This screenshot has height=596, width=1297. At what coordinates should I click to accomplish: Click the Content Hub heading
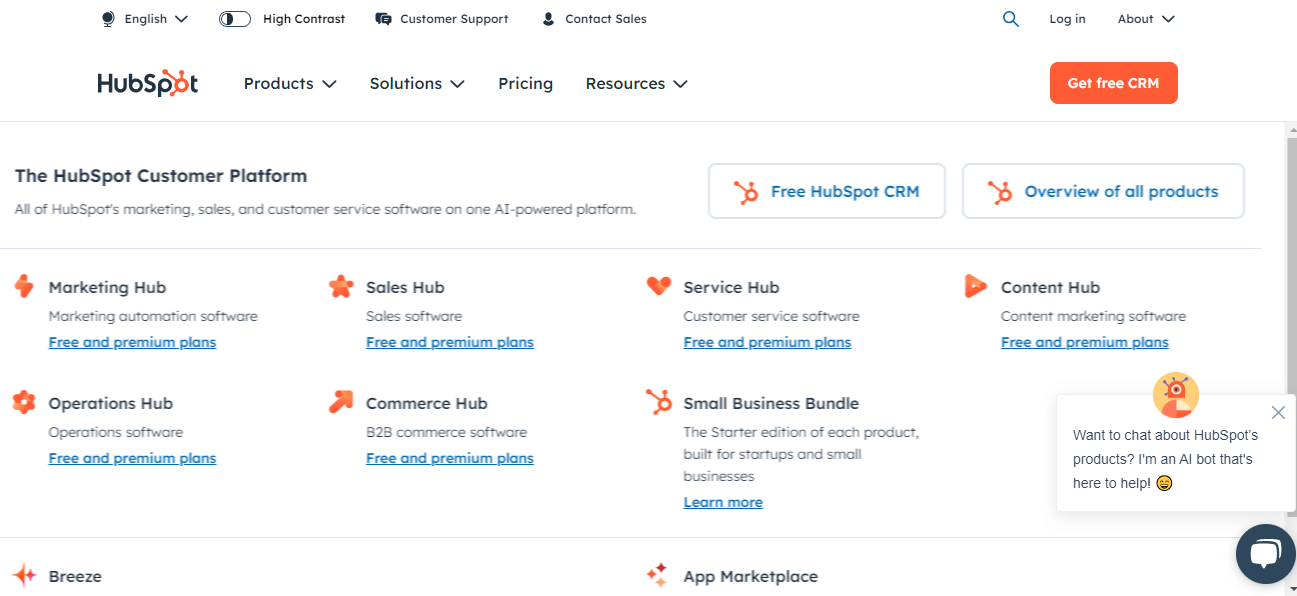[x=1050, y=287]
